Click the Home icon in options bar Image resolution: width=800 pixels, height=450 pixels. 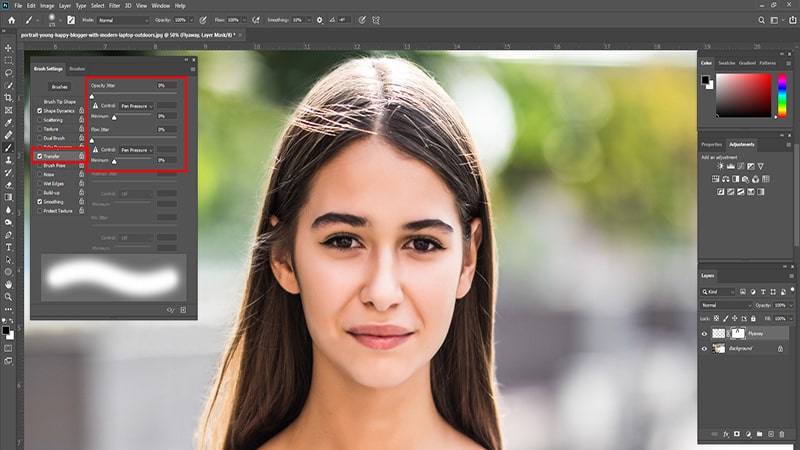pyautogui.click(x=11, y=20)
